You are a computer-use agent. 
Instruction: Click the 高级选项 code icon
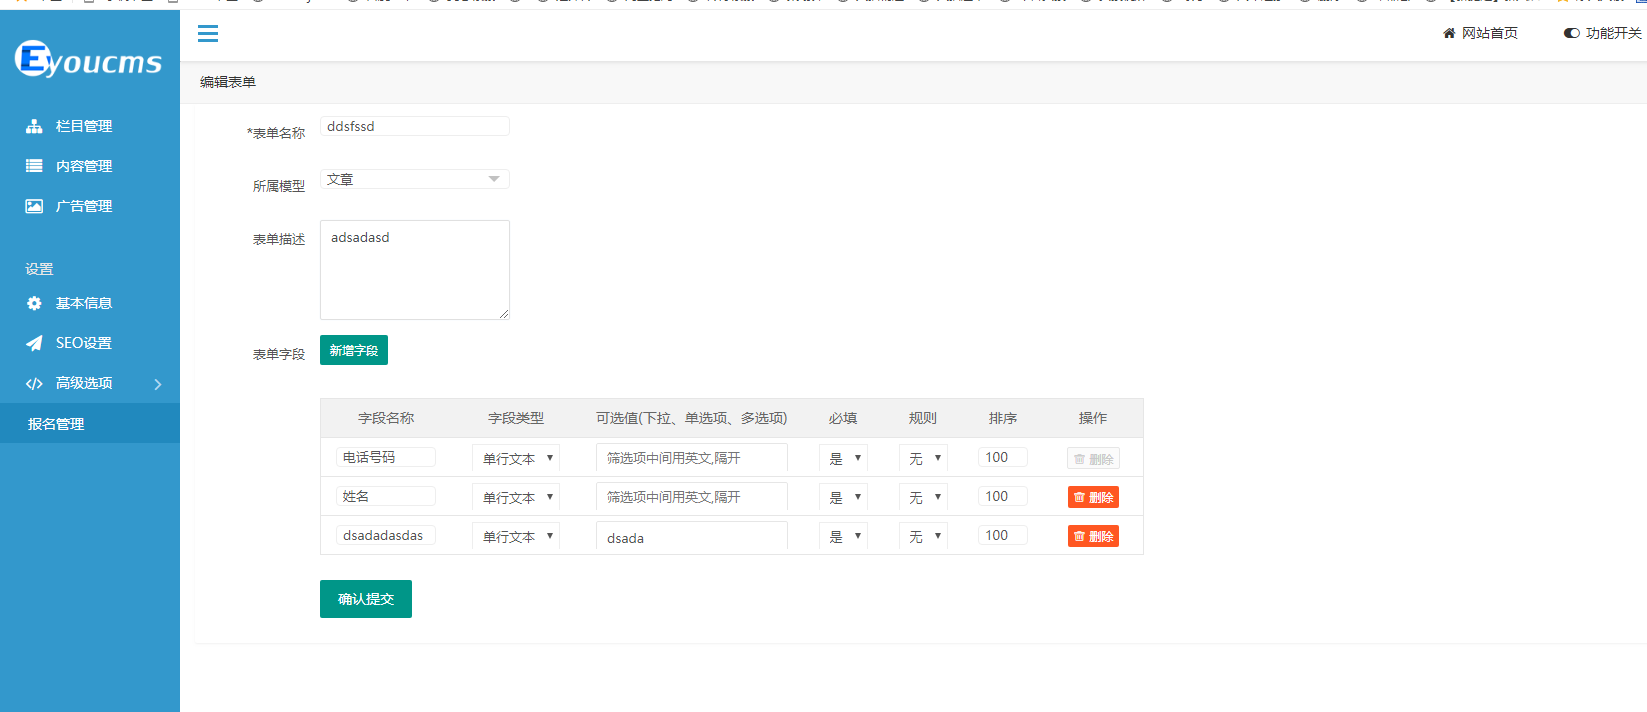(x=34, y=383)
